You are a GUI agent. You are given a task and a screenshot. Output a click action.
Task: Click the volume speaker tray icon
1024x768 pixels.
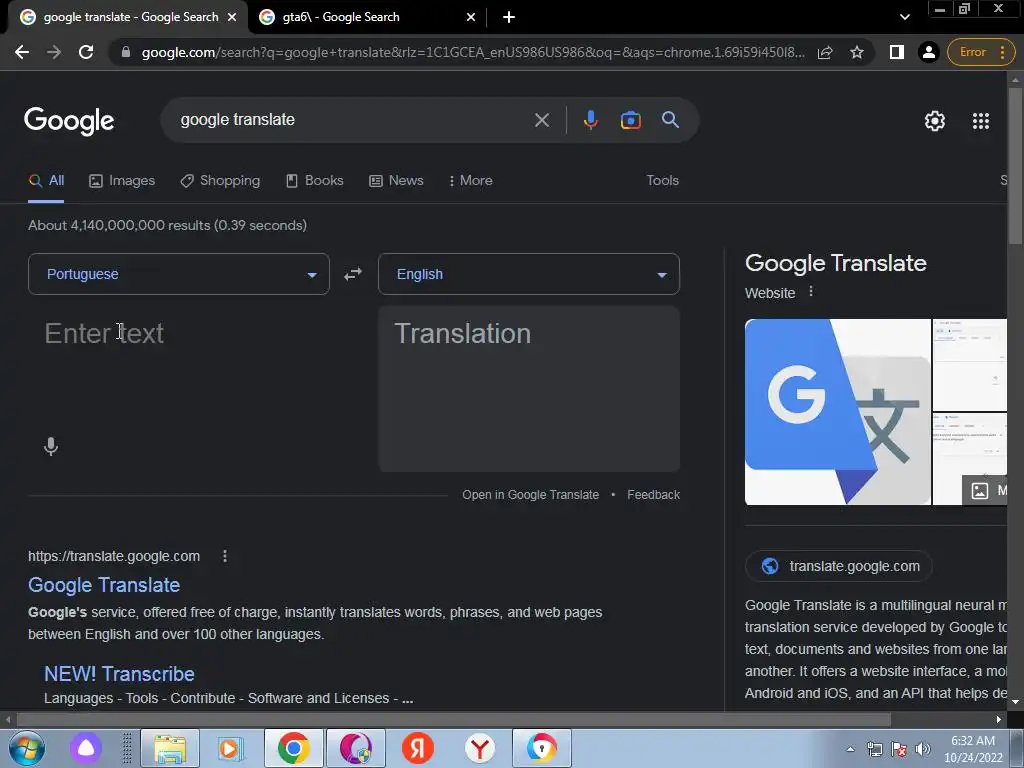pyautogui.click(x=923, y=749)
